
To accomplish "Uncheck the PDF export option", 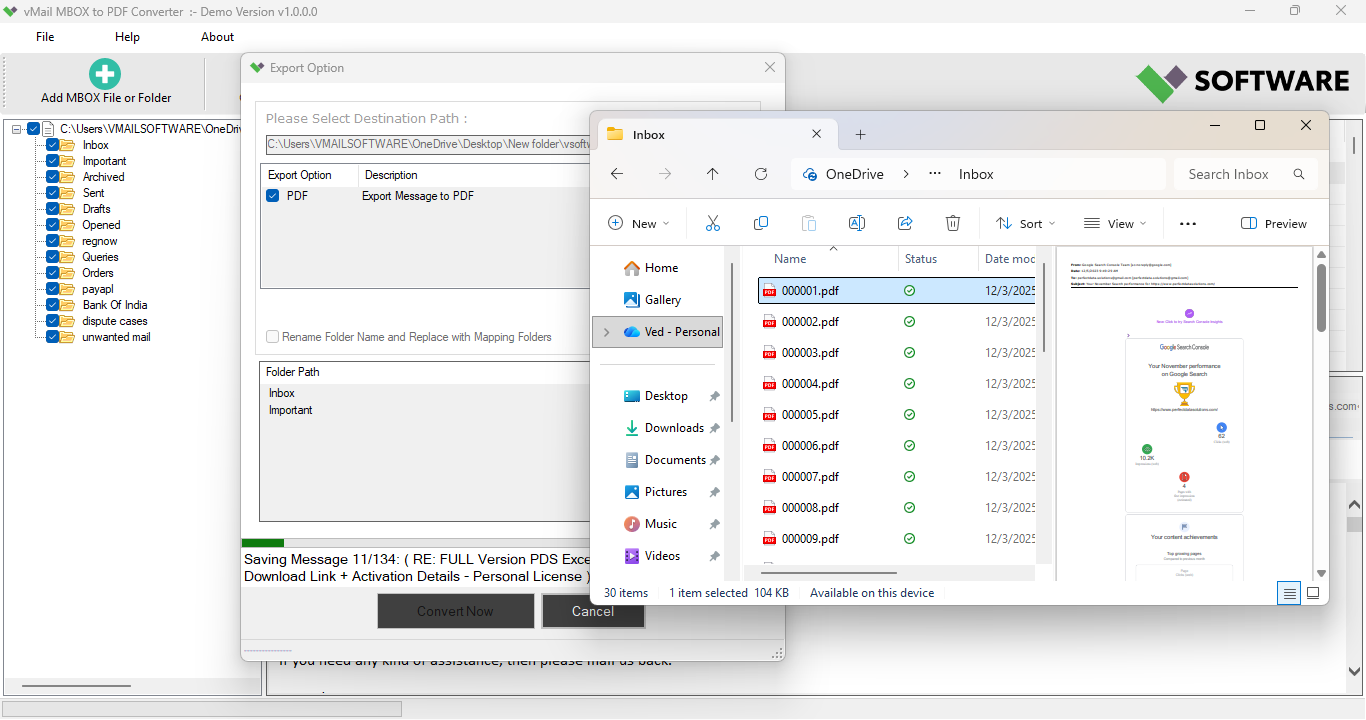I will coord(272,195).
